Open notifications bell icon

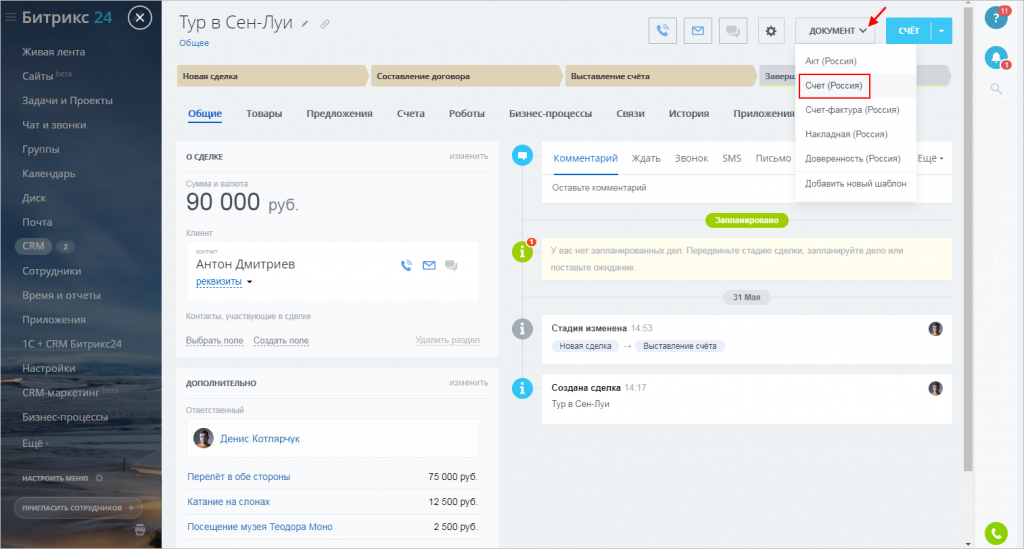[996, 57]
